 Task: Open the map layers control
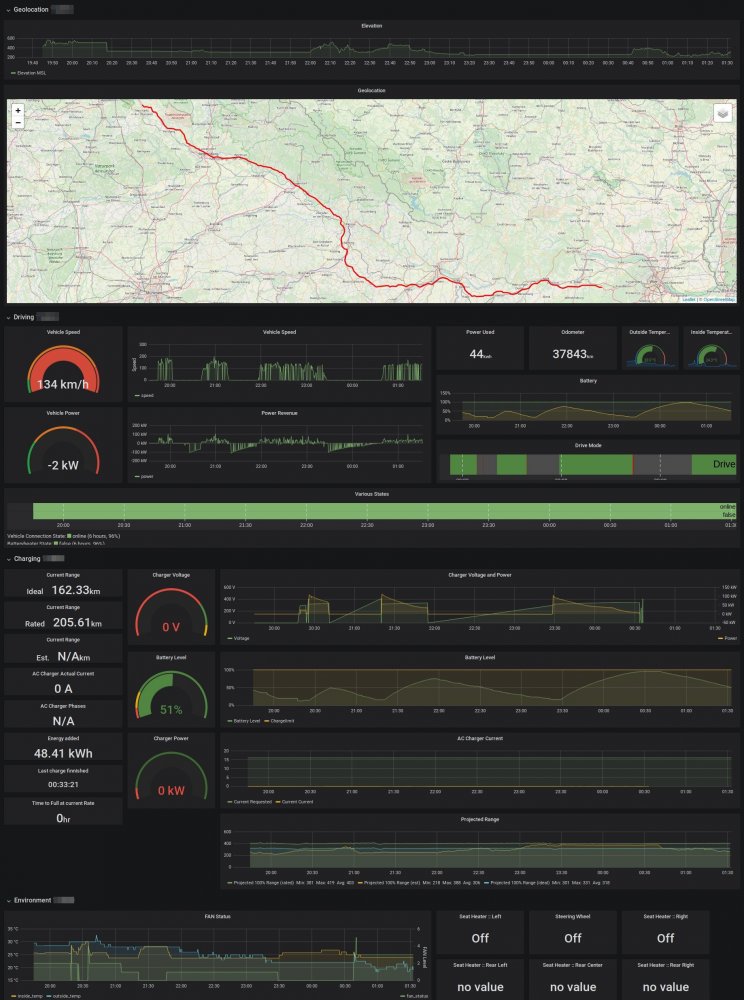(x=722, y=113)
